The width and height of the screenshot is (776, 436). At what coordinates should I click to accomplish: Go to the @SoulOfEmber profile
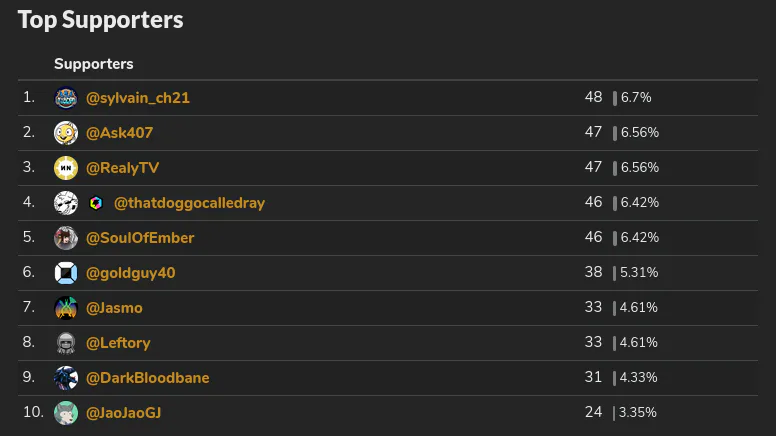point(140,238)
